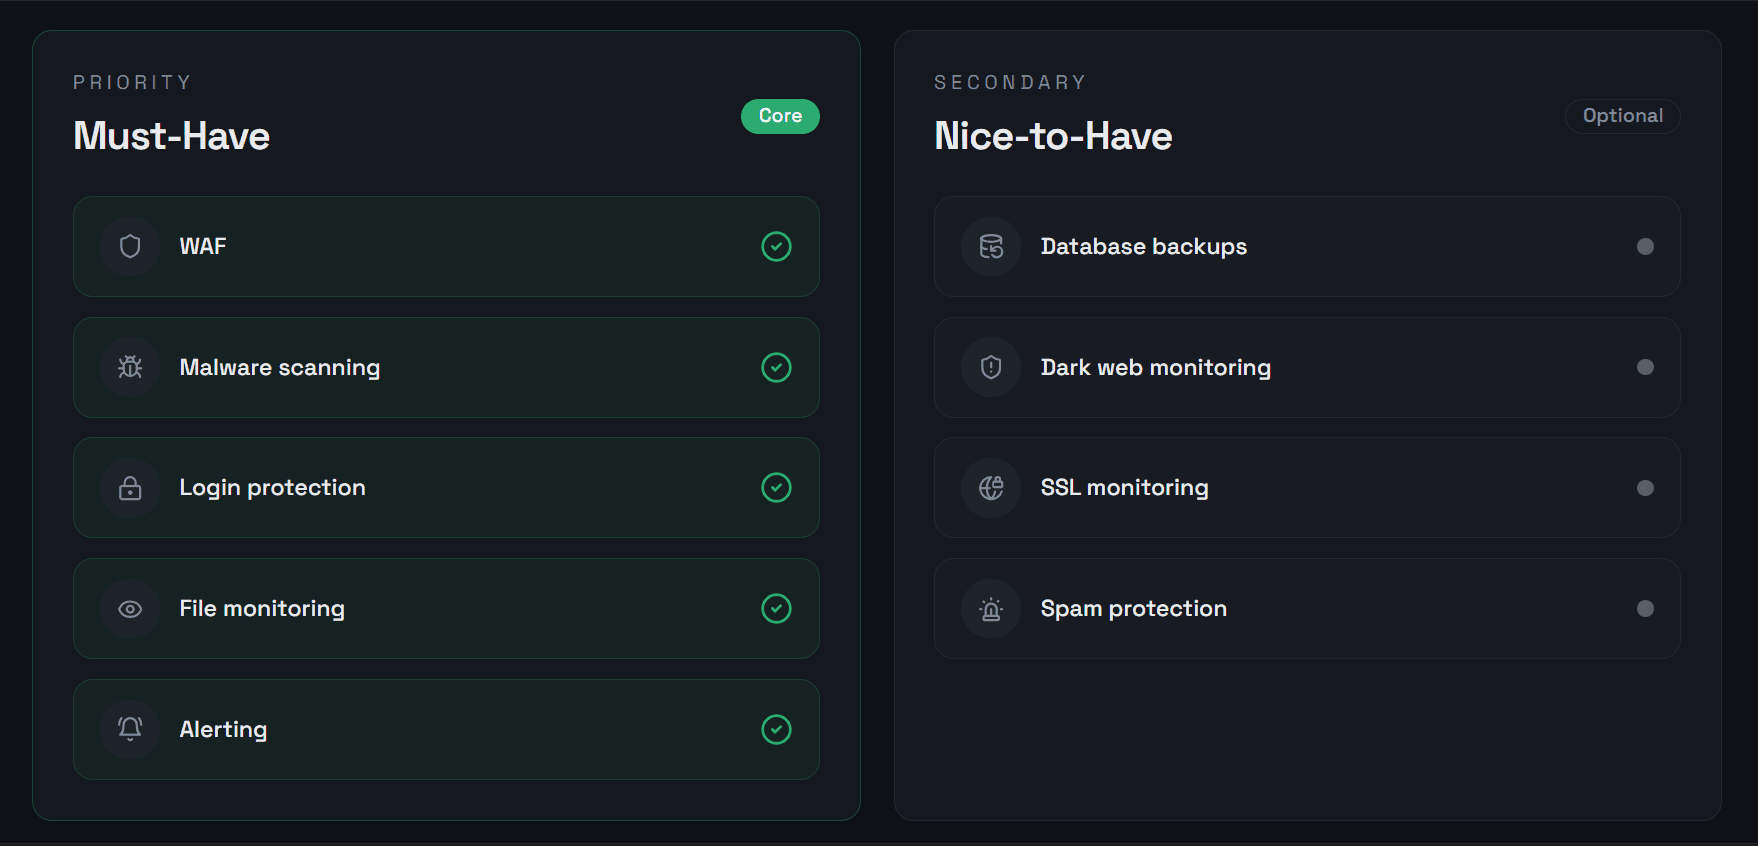
Task: Click the Optional badge
Action: click(x=1623, y=116)
